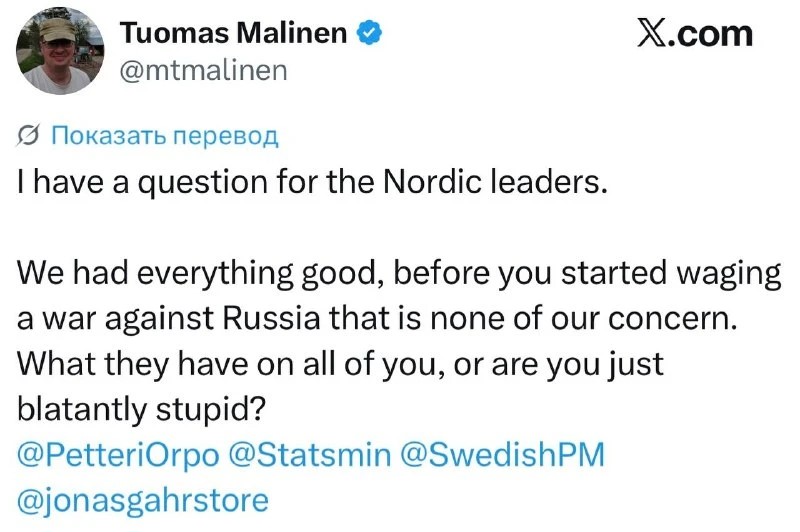Viewport: 800px width, 532px height.
Task: Click the display name Tuomas Malinen
Action: pos(234,34)
